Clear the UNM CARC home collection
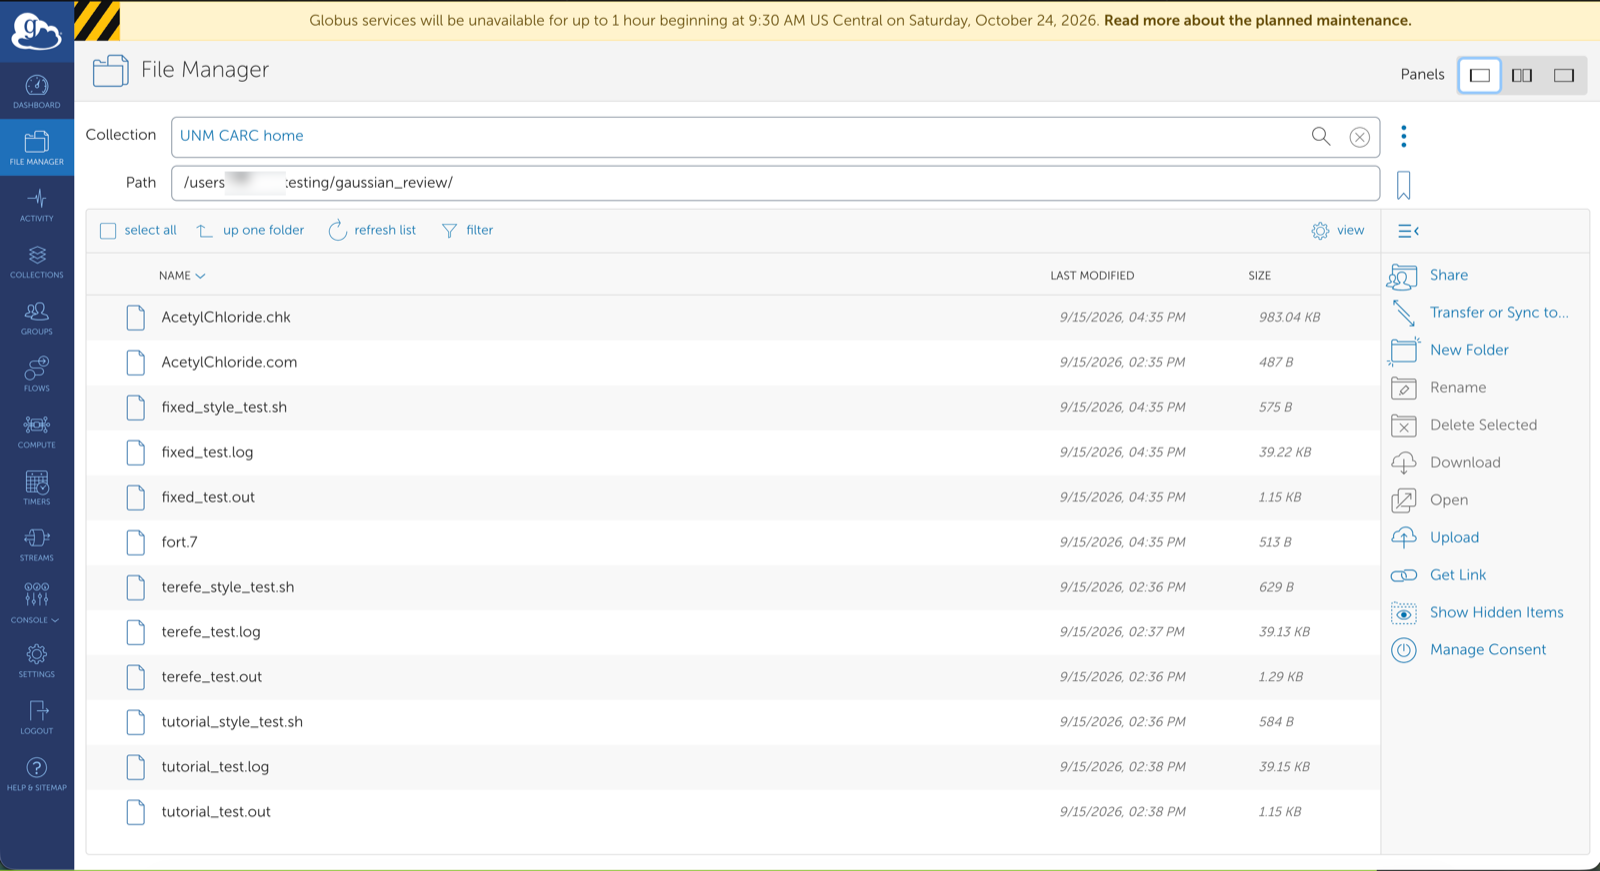Viewport: 1600px width, 871px height. click(x=1359, y=137)
